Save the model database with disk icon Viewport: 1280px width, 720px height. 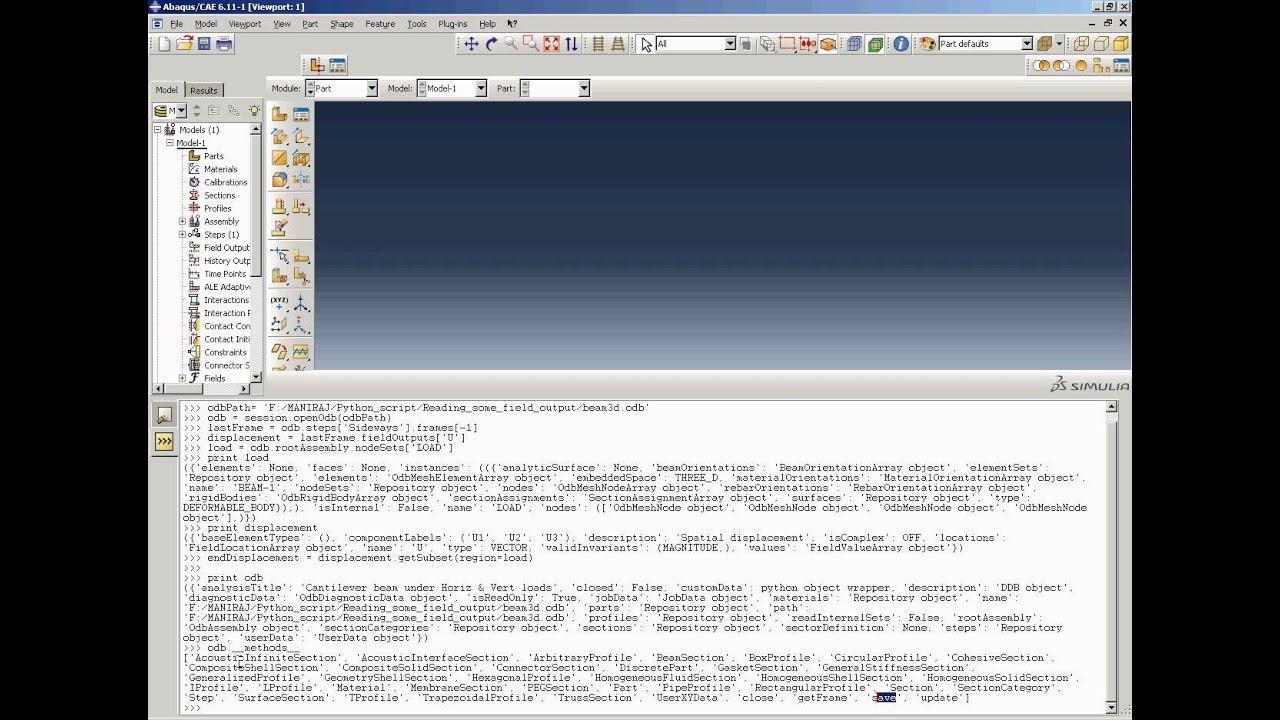pyautogui.click(x=204, y=44)
